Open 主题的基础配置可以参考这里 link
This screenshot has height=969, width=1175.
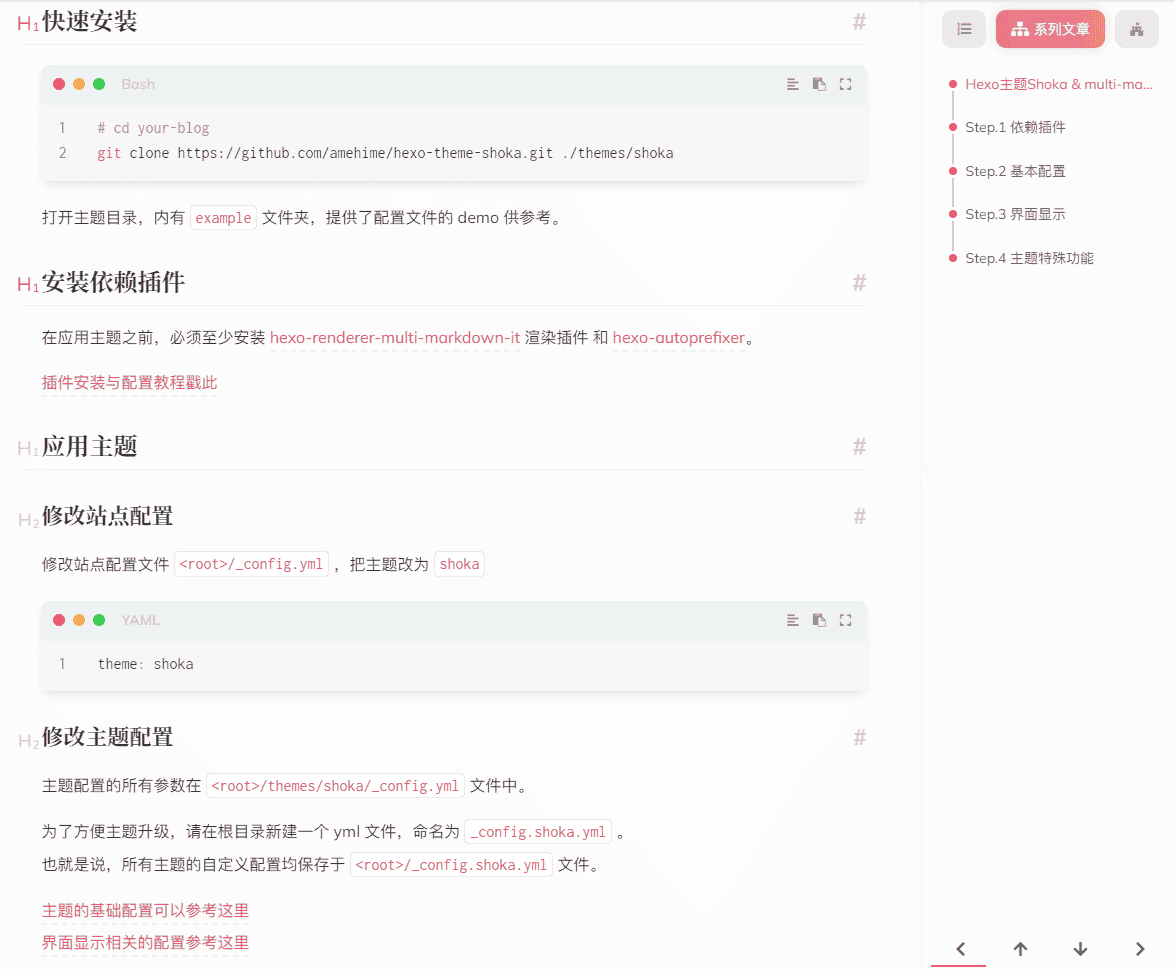pyautogui.click(x=145, y=911)
